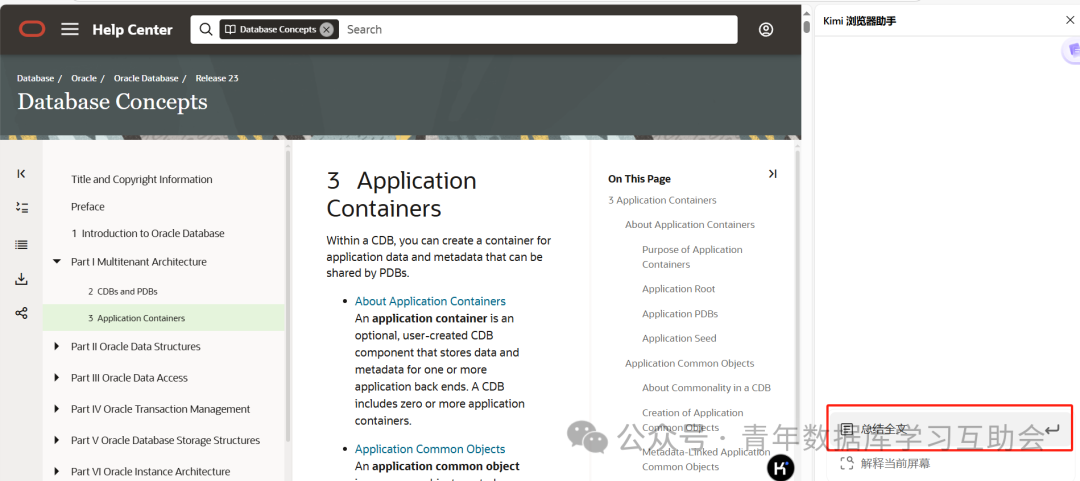Click the Oracle logo icon

coord(32,29)
